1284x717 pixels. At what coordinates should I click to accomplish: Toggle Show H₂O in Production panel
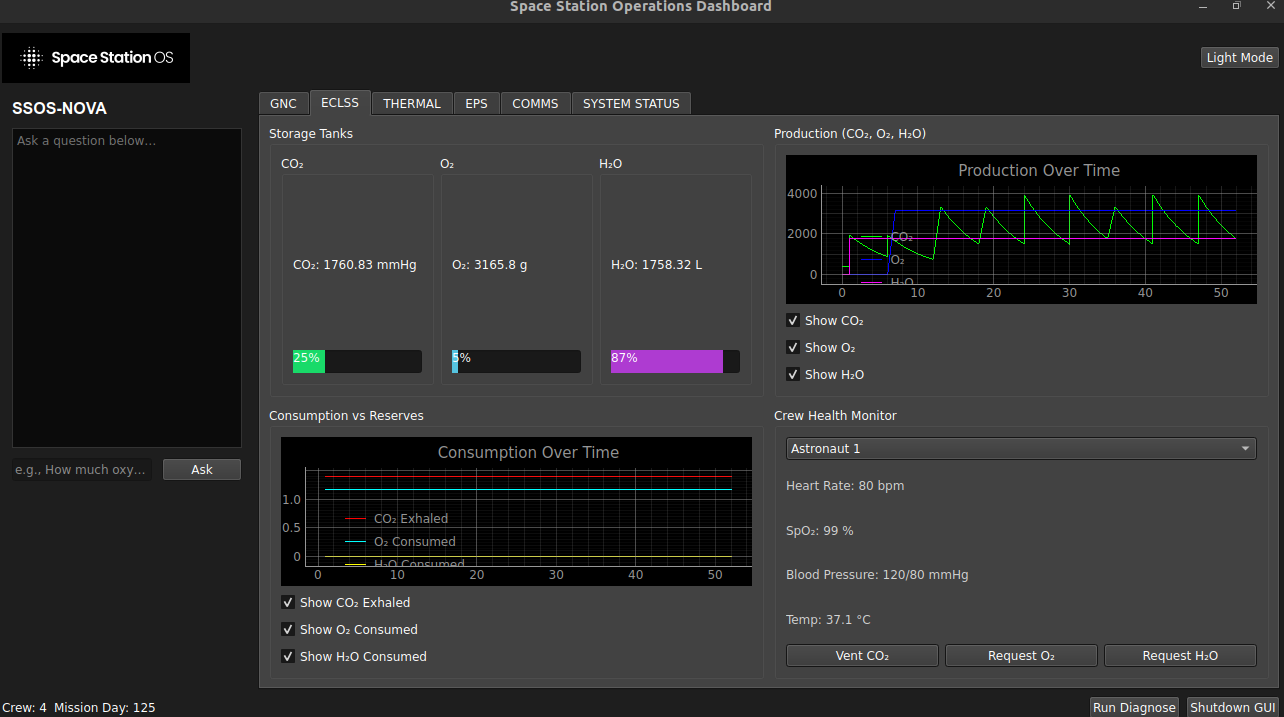[x=793, y=374]
